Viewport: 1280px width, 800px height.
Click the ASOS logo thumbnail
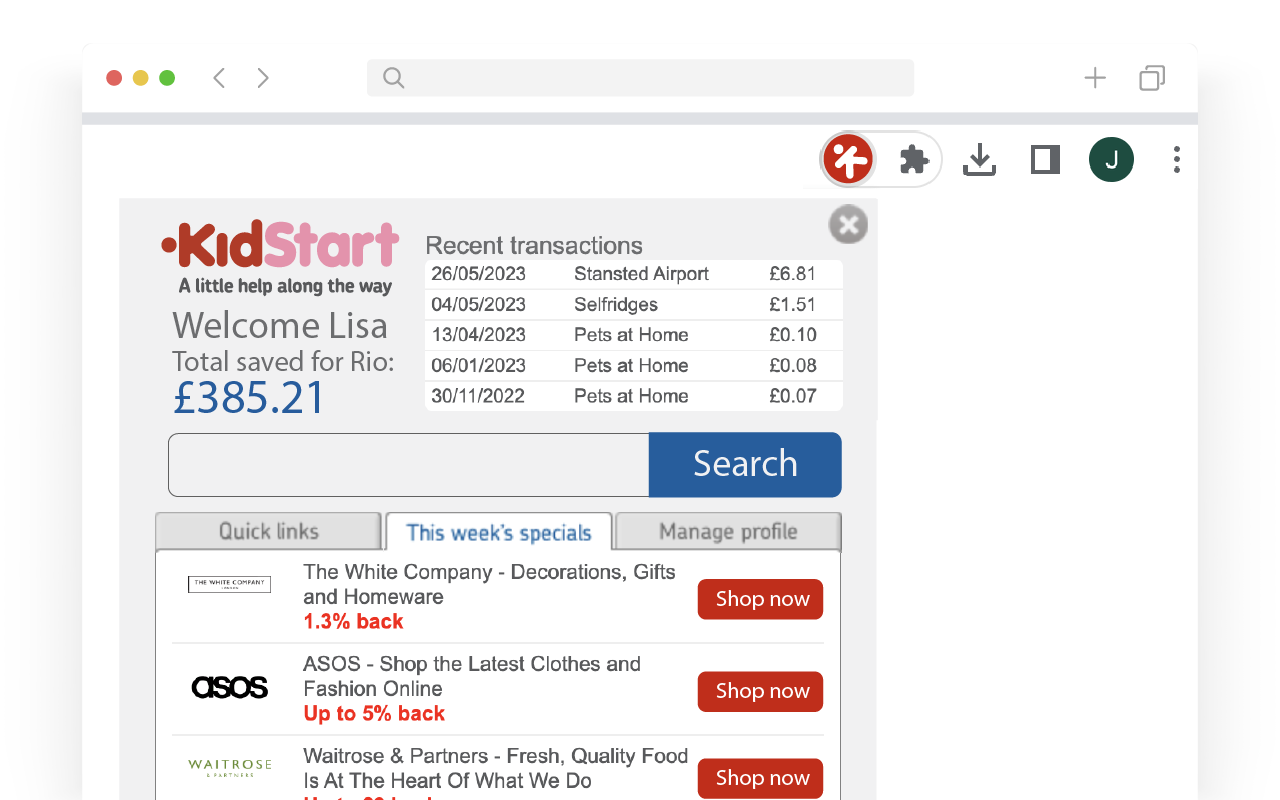[x=230, y=687]
